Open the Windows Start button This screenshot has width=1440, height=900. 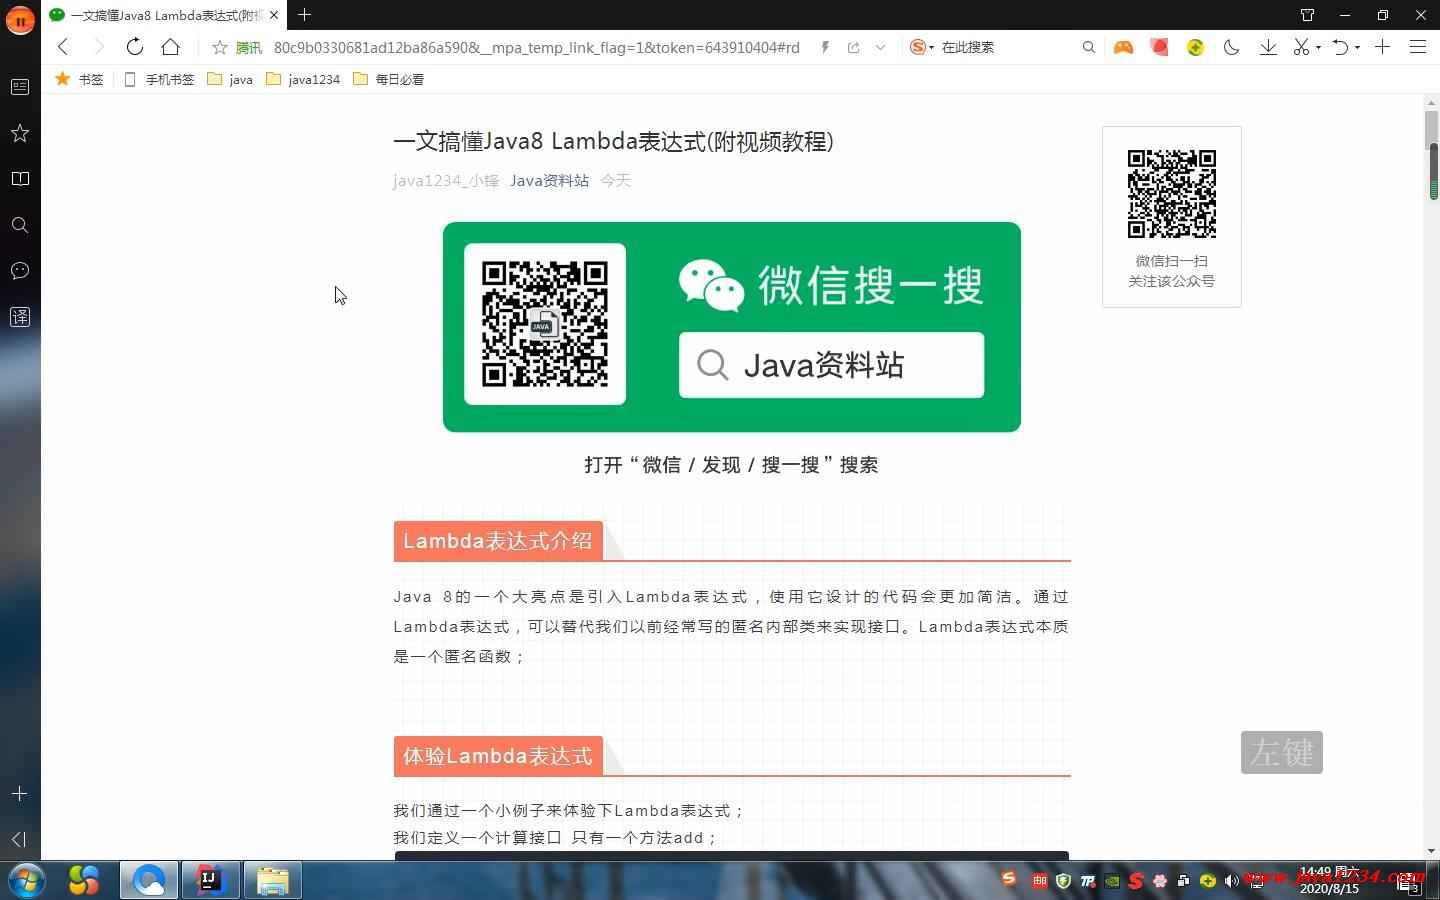click(x=25, y=881)
